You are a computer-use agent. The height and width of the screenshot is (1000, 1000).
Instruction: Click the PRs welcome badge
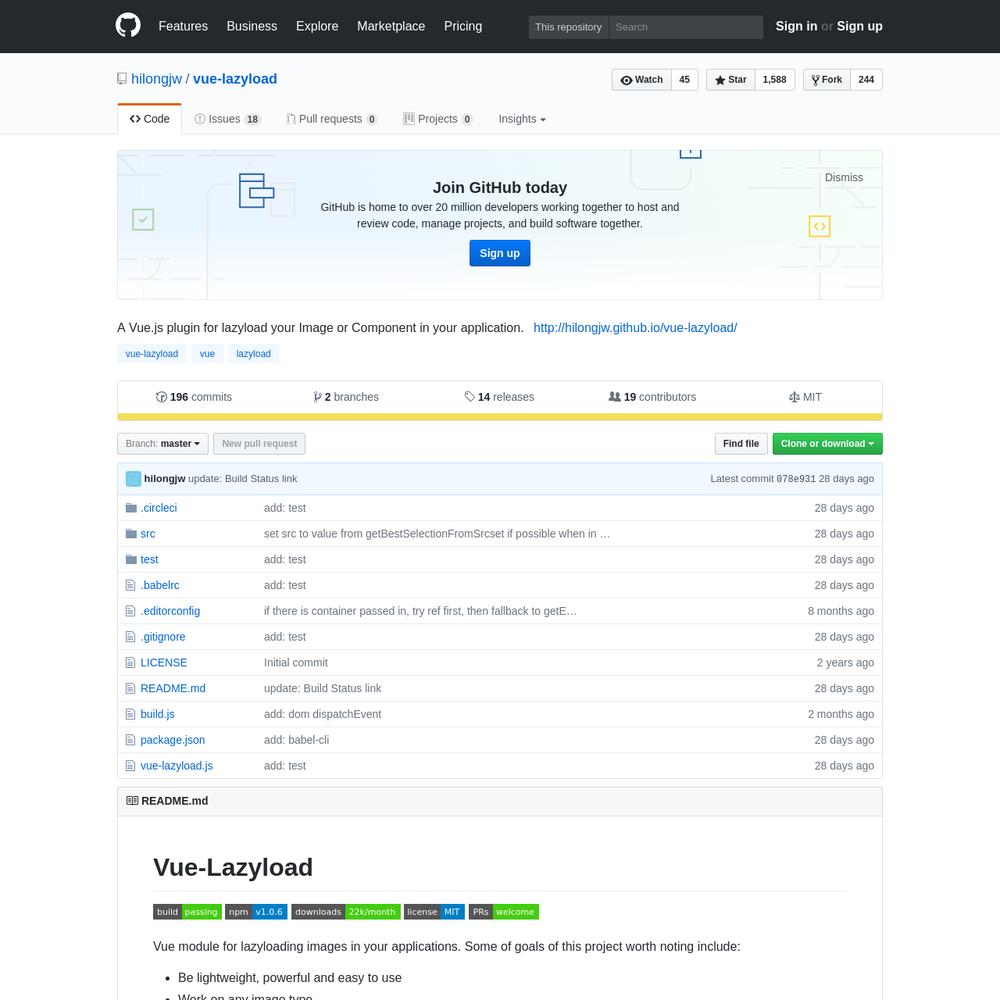pos(504,912)
